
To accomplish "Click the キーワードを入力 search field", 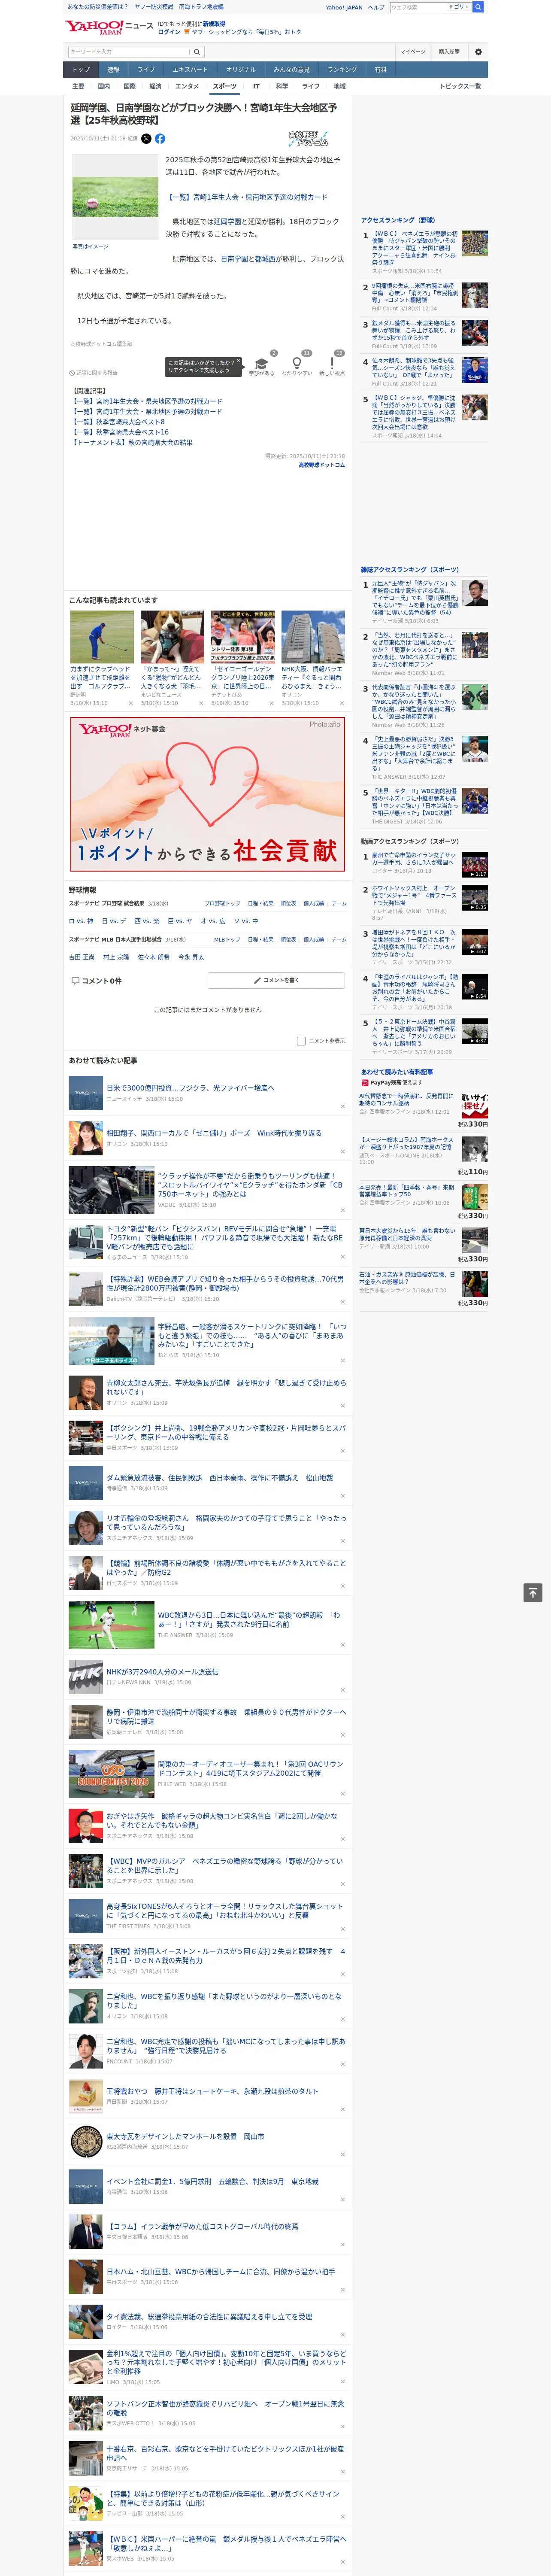I will [129, 51].
